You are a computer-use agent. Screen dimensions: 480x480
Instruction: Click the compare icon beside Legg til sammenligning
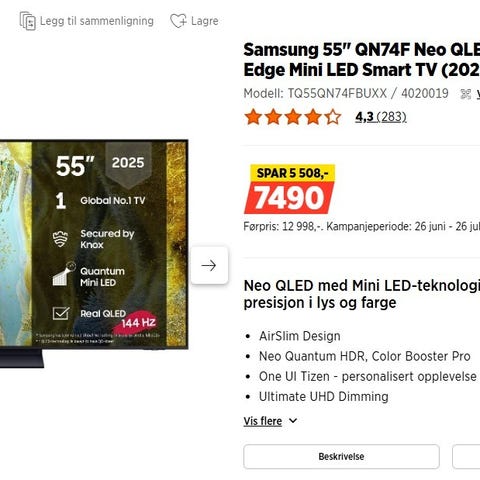[x=28, y=21]
